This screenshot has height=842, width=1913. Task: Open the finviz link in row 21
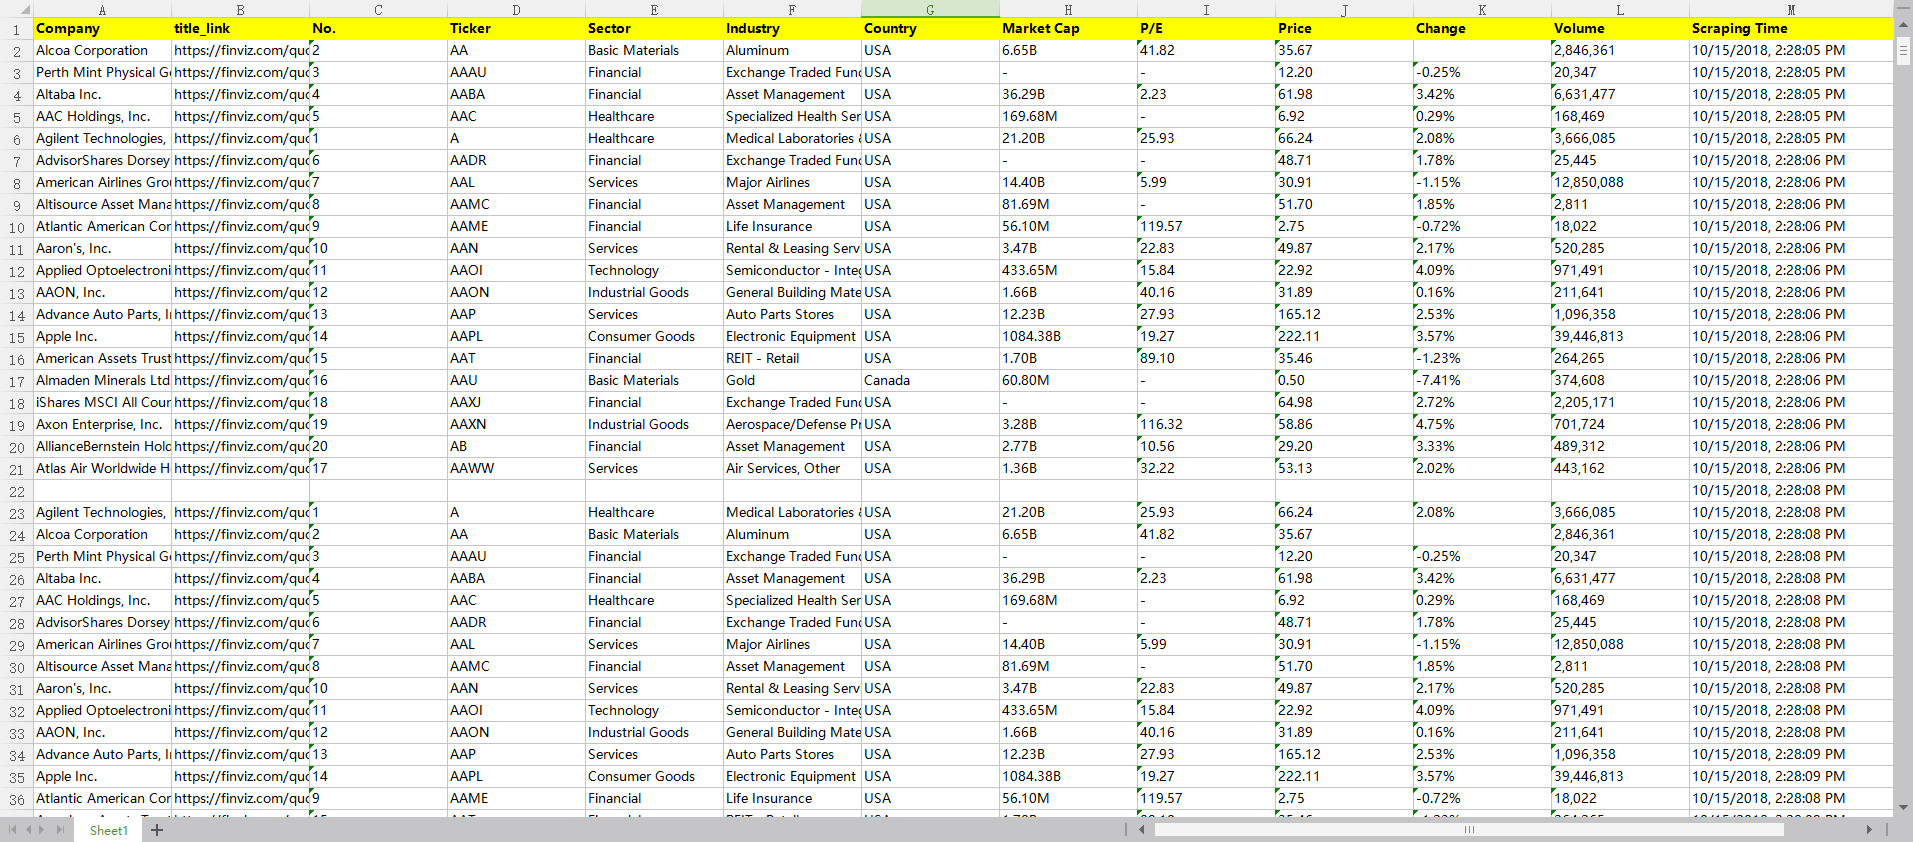click(x=240, y=469)
